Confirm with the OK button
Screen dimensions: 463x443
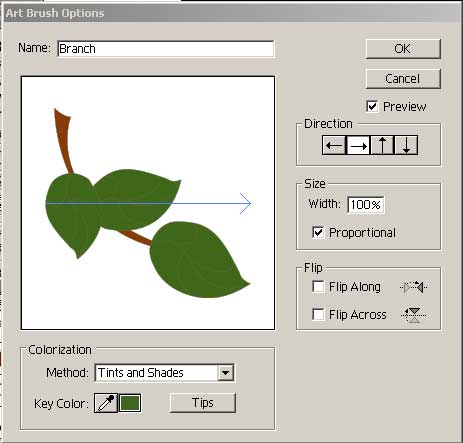[403, 49]
